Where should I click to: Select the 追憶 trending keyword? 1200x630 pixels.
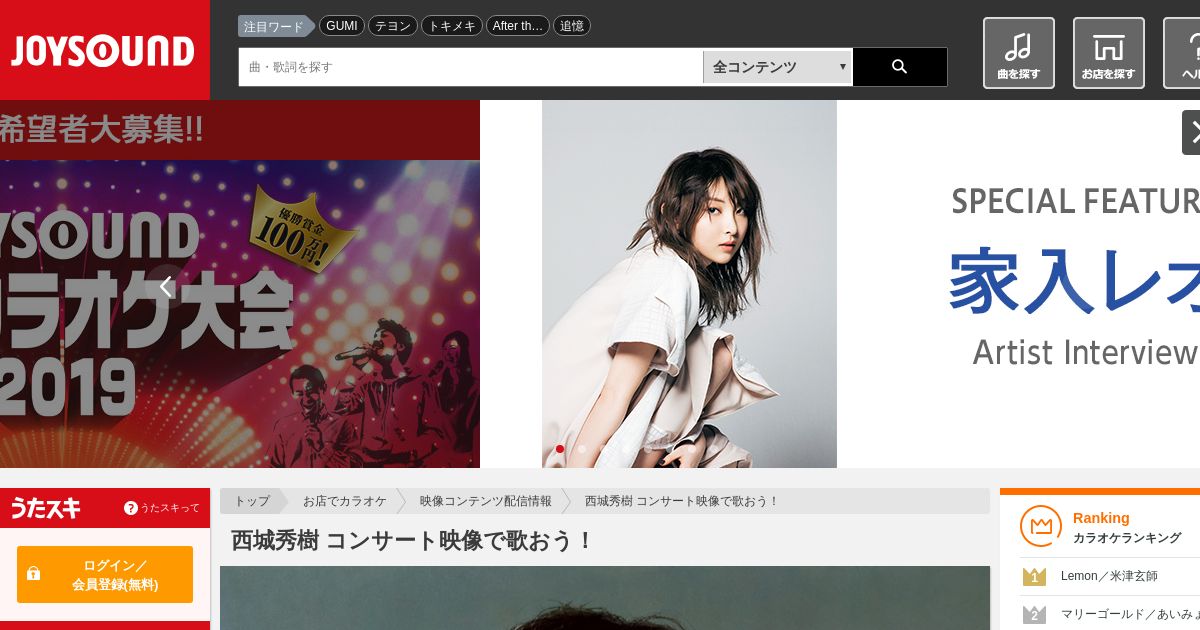coord(572,26)
